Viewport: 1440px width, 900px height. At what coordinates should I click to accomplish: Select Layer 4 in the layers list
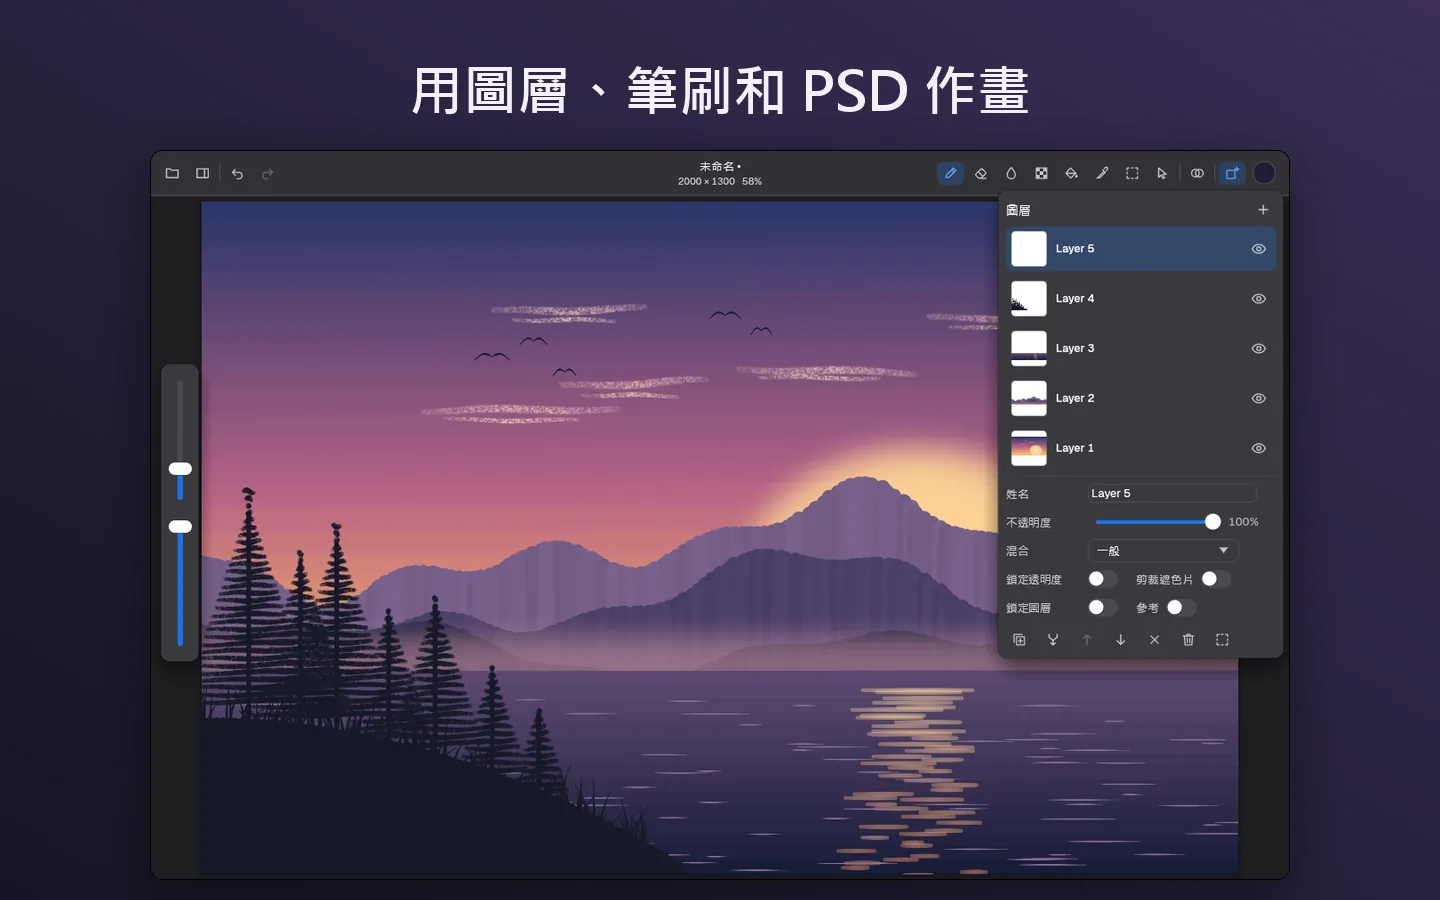1141,299
